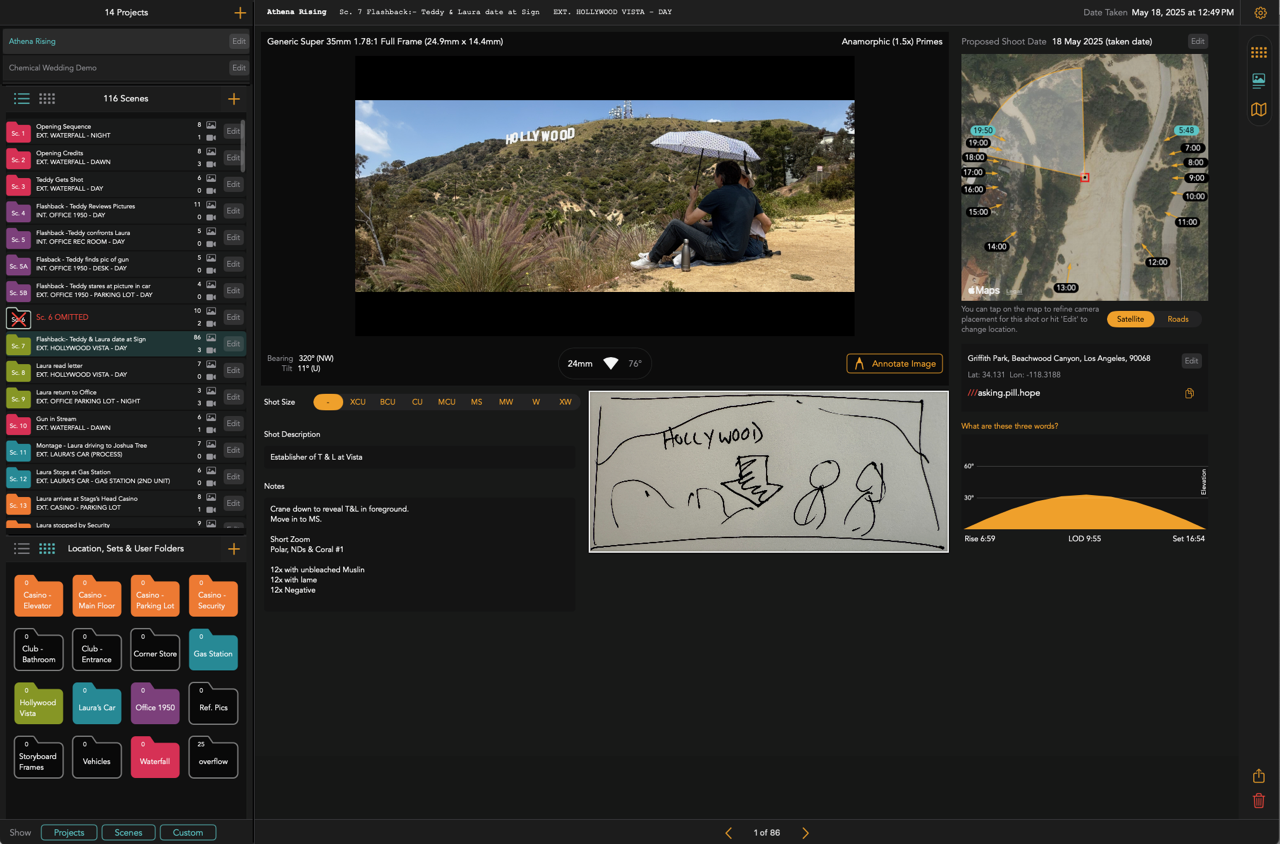Image resolution: width=1280 pixels, height=844 pixels.
Task: Open Sc. 1 Opening Sequence folder icon
Action: pos(18,132)
